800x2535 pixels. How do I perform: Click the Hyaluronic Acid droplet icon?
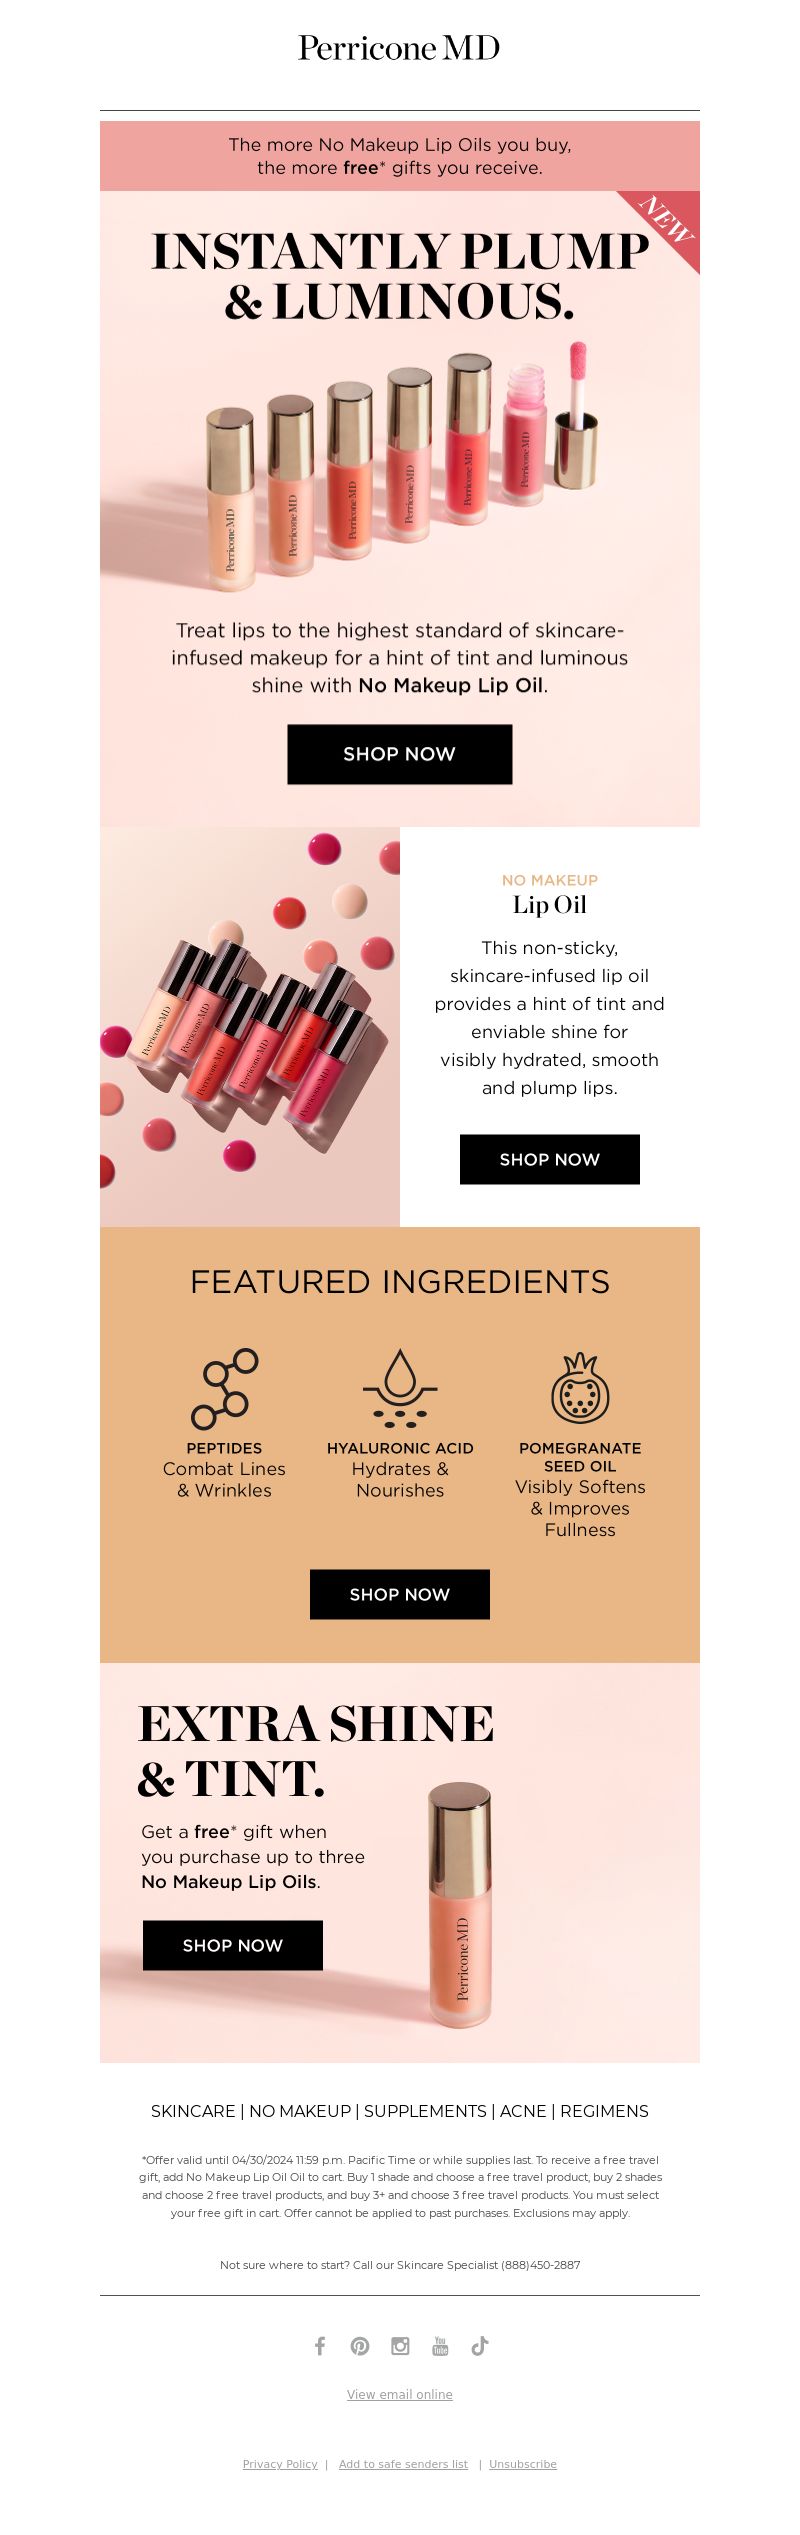(400, 1388)
